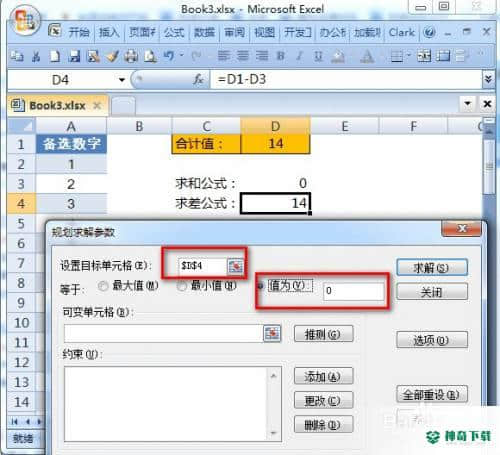Viewport: 500px width, 455px height.
Task: Open the Name Box dropdown arrow
Action: coord(122,80)
